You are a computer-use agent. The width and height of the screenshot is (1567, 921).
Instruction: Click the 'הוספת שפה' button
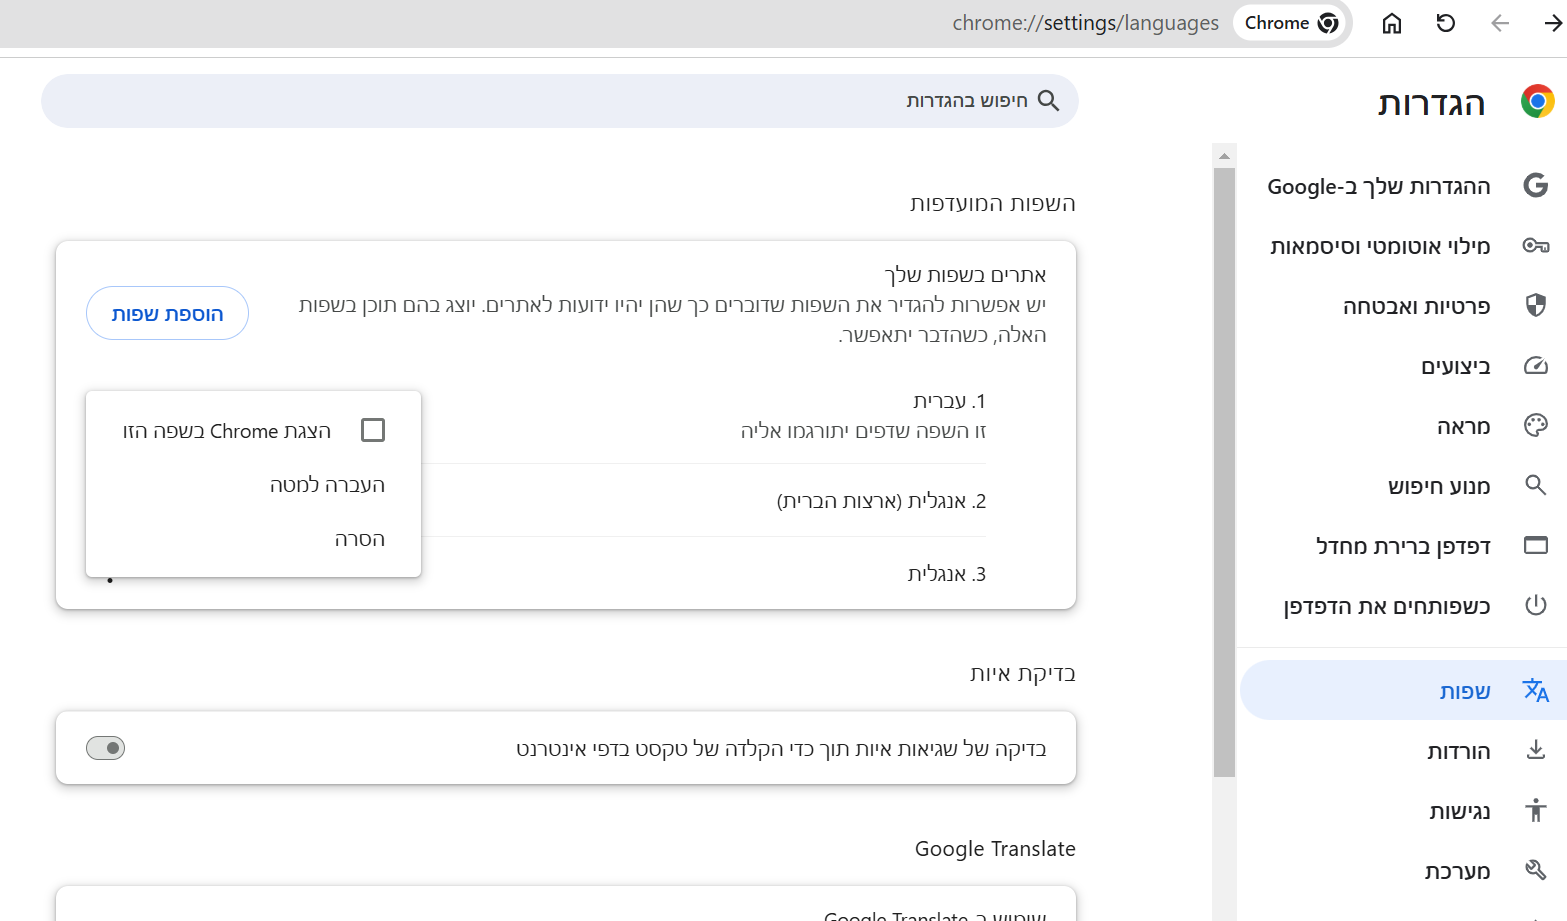tap(167, 314)
